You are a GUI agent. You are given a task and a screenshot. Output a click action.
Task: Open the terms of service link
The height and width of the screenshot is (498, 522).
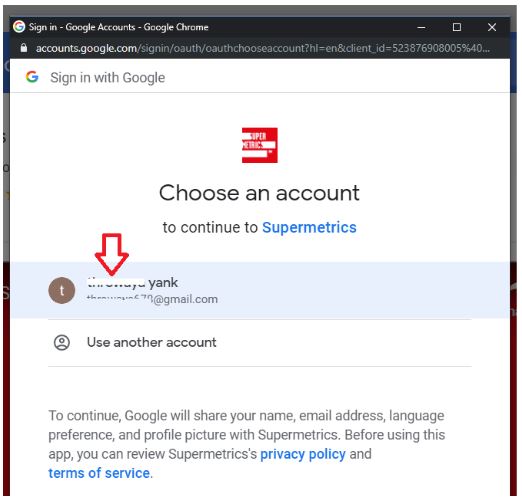click(x=99, y=473)
